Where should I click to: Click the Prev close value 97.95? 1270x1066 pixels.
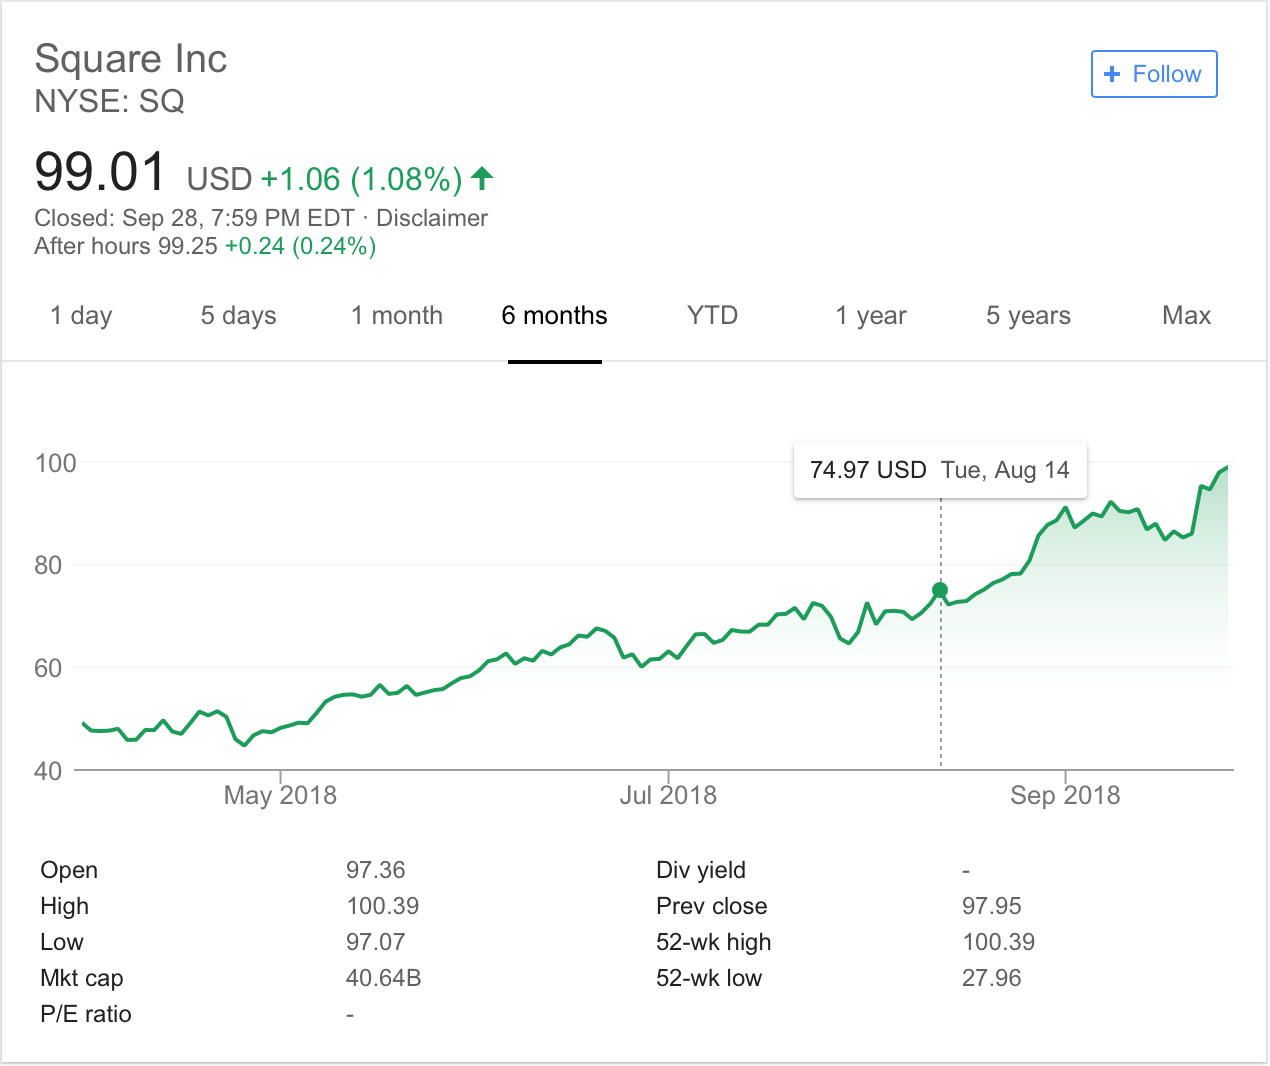point(992,906)
